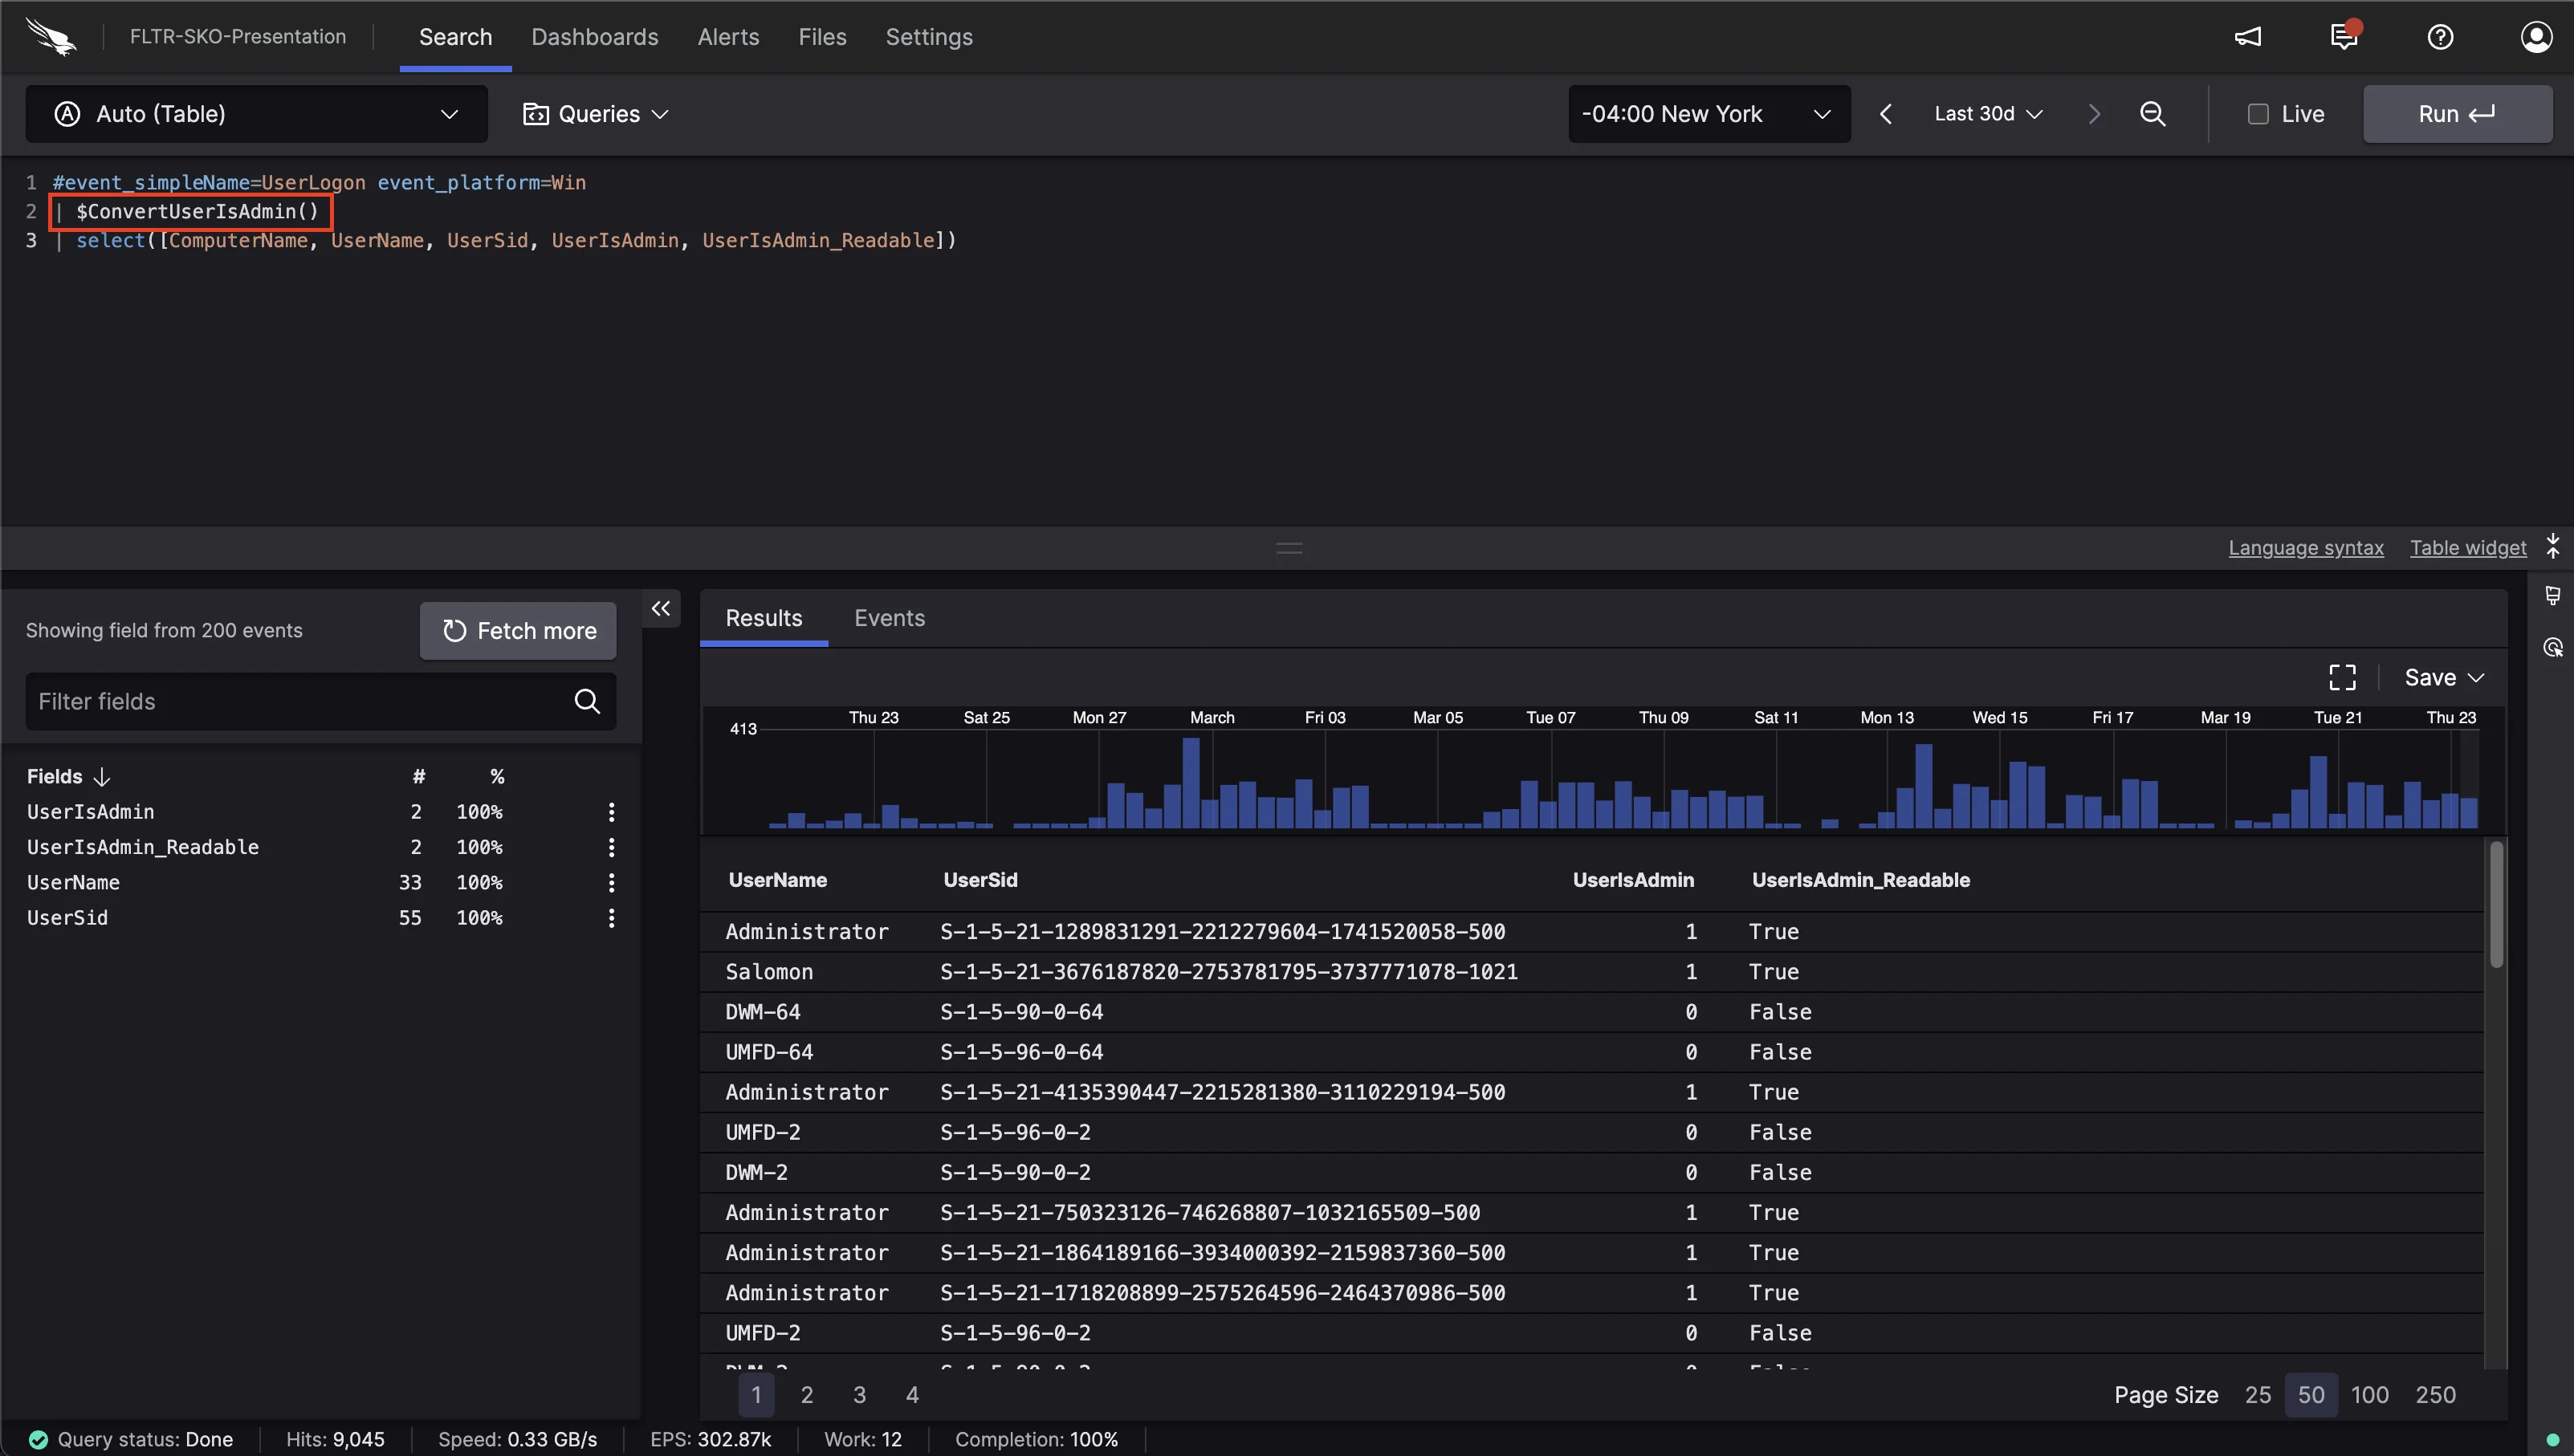Go to the next time interval arrow
Screen dimensions: 2574x1456
pyautogui.click(x=2094, y=114)
